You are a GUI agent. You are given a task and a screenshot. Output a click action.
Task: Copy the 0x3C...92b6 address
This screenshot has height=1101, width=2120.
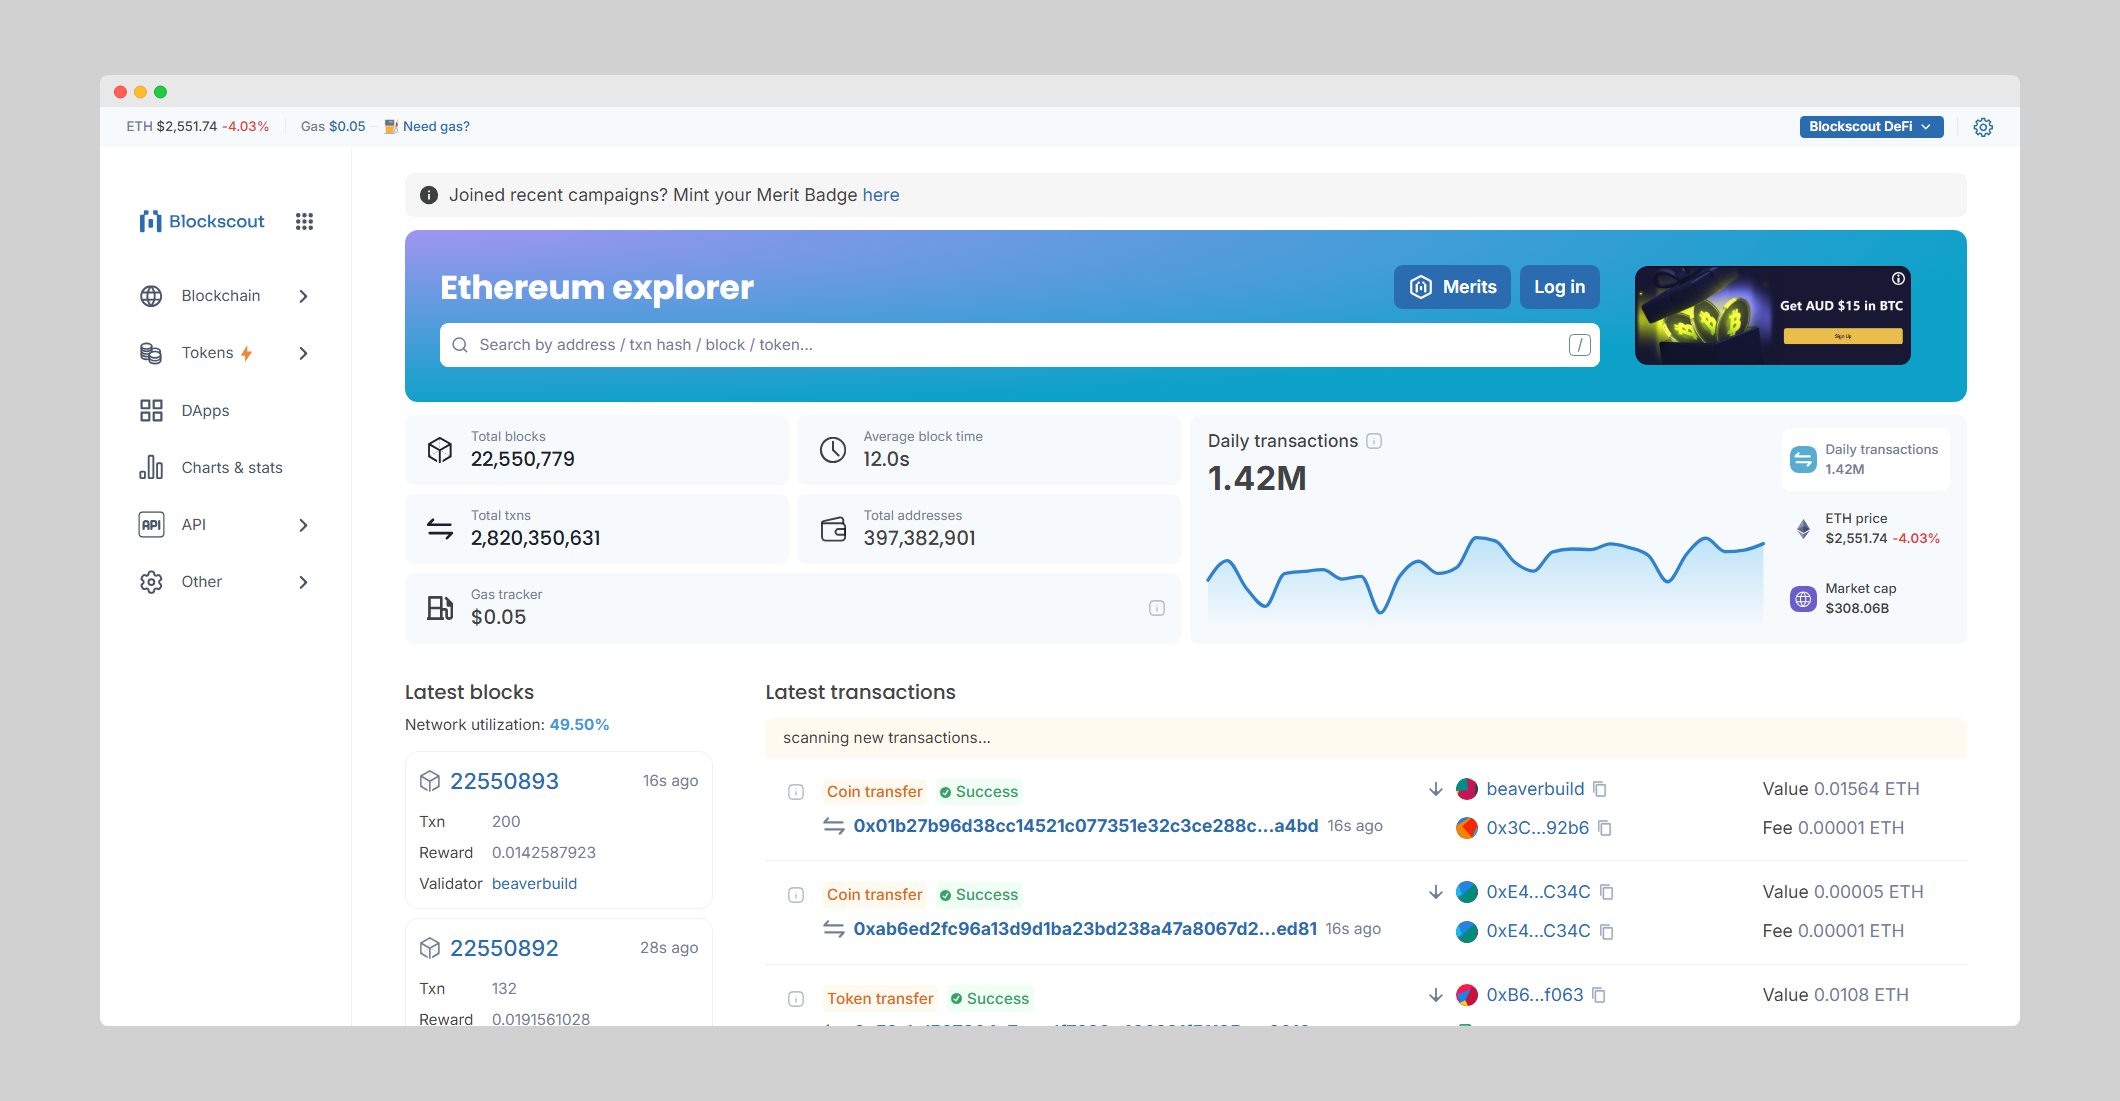[1605, 828]
